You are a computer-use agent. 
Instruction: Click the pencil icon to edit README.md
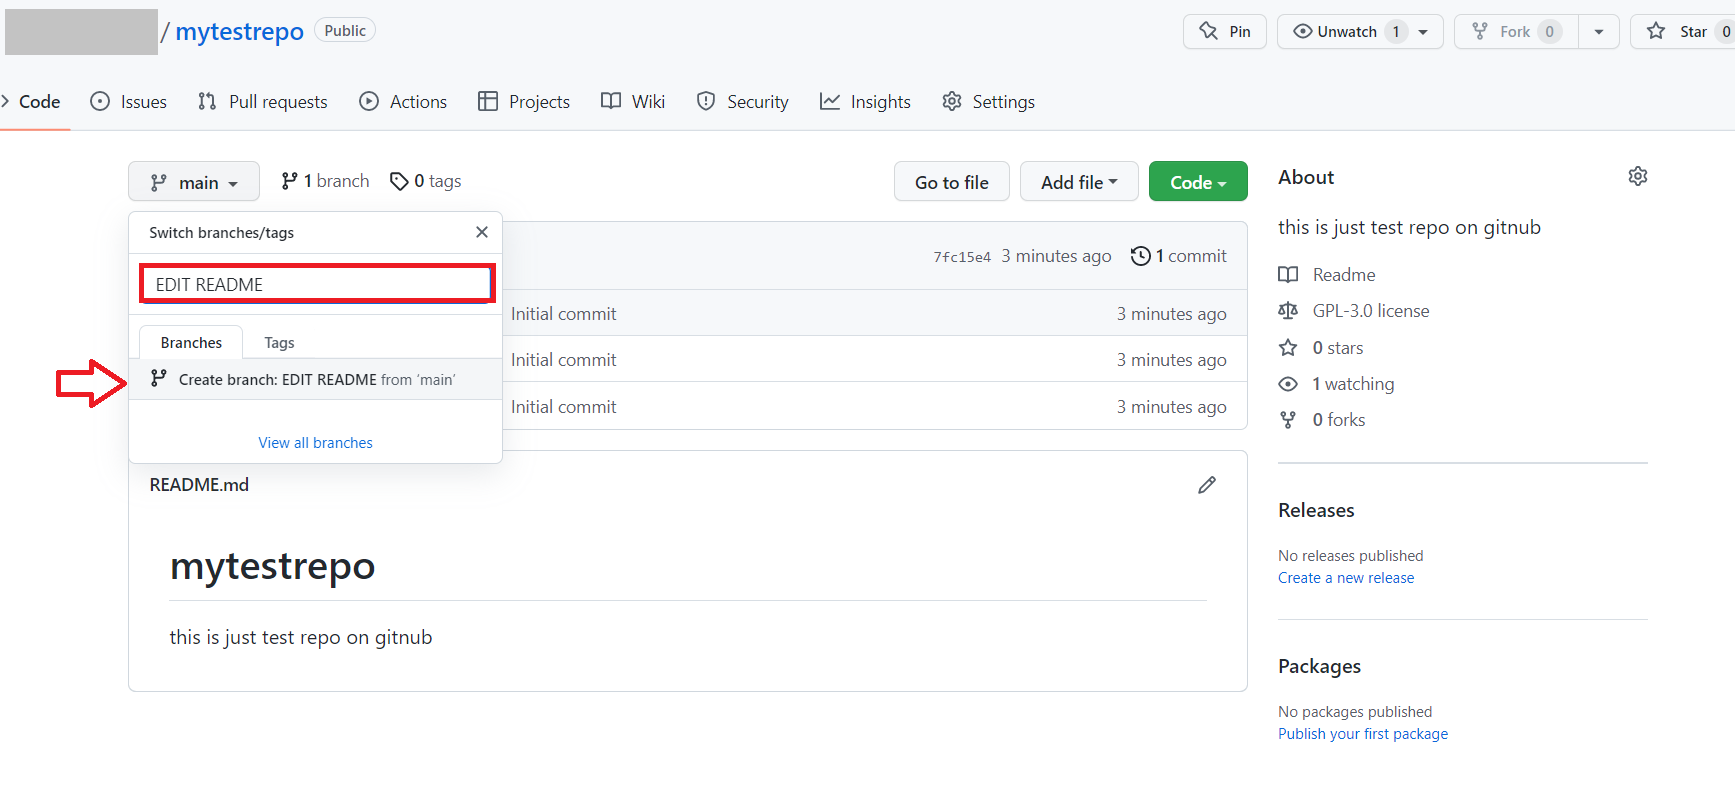click(x=1207, y=485)
